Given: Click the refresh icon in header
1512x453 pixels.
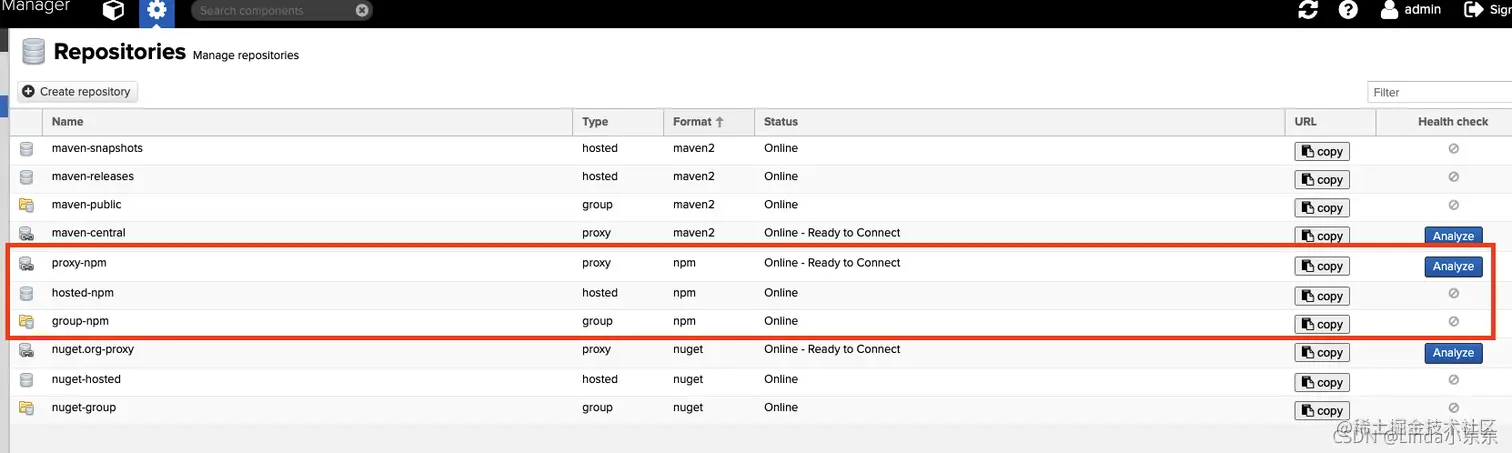Looking at the screenshot, I should [x=1308, y=10].
